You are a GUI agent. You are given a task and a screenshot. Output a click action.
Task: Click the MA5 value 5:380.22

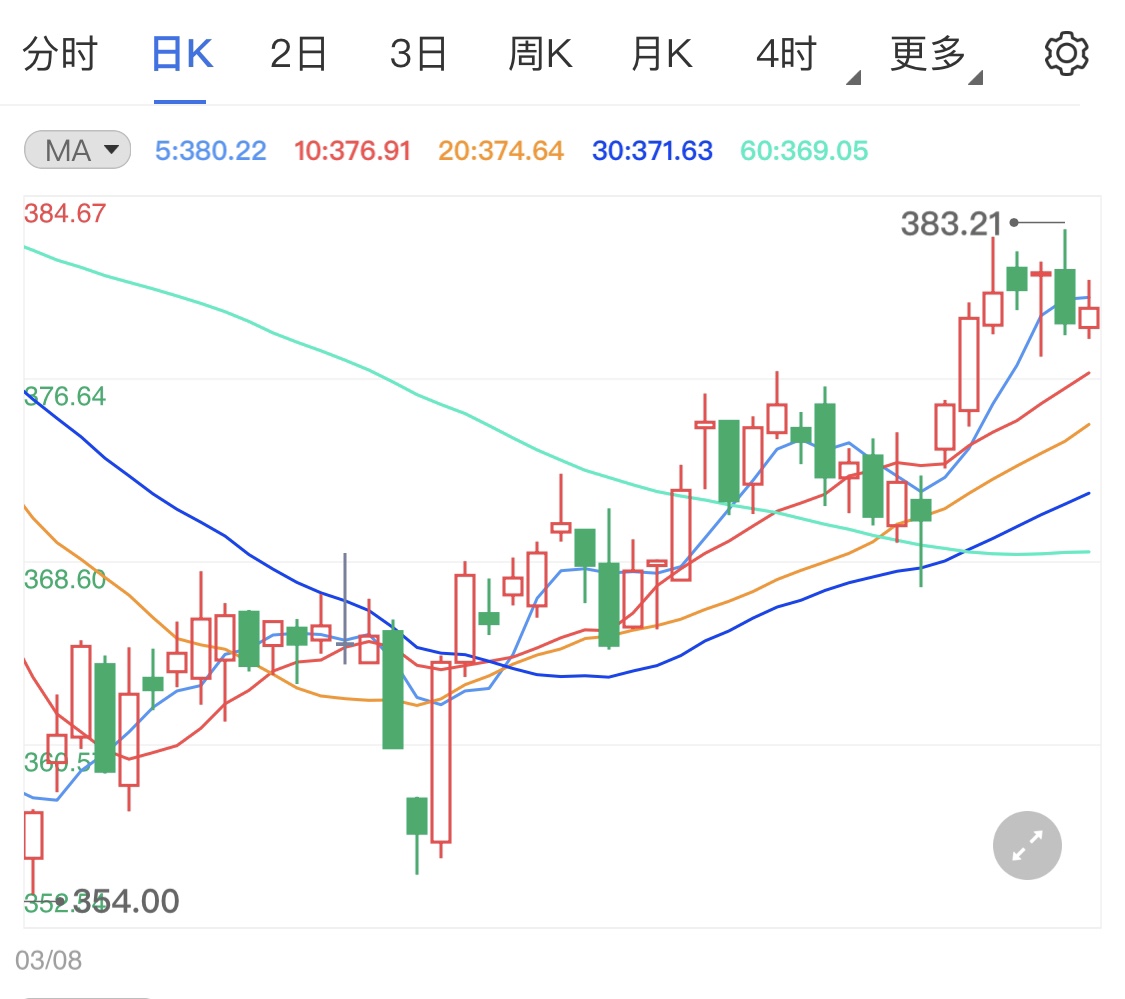(x=211, y=151)
